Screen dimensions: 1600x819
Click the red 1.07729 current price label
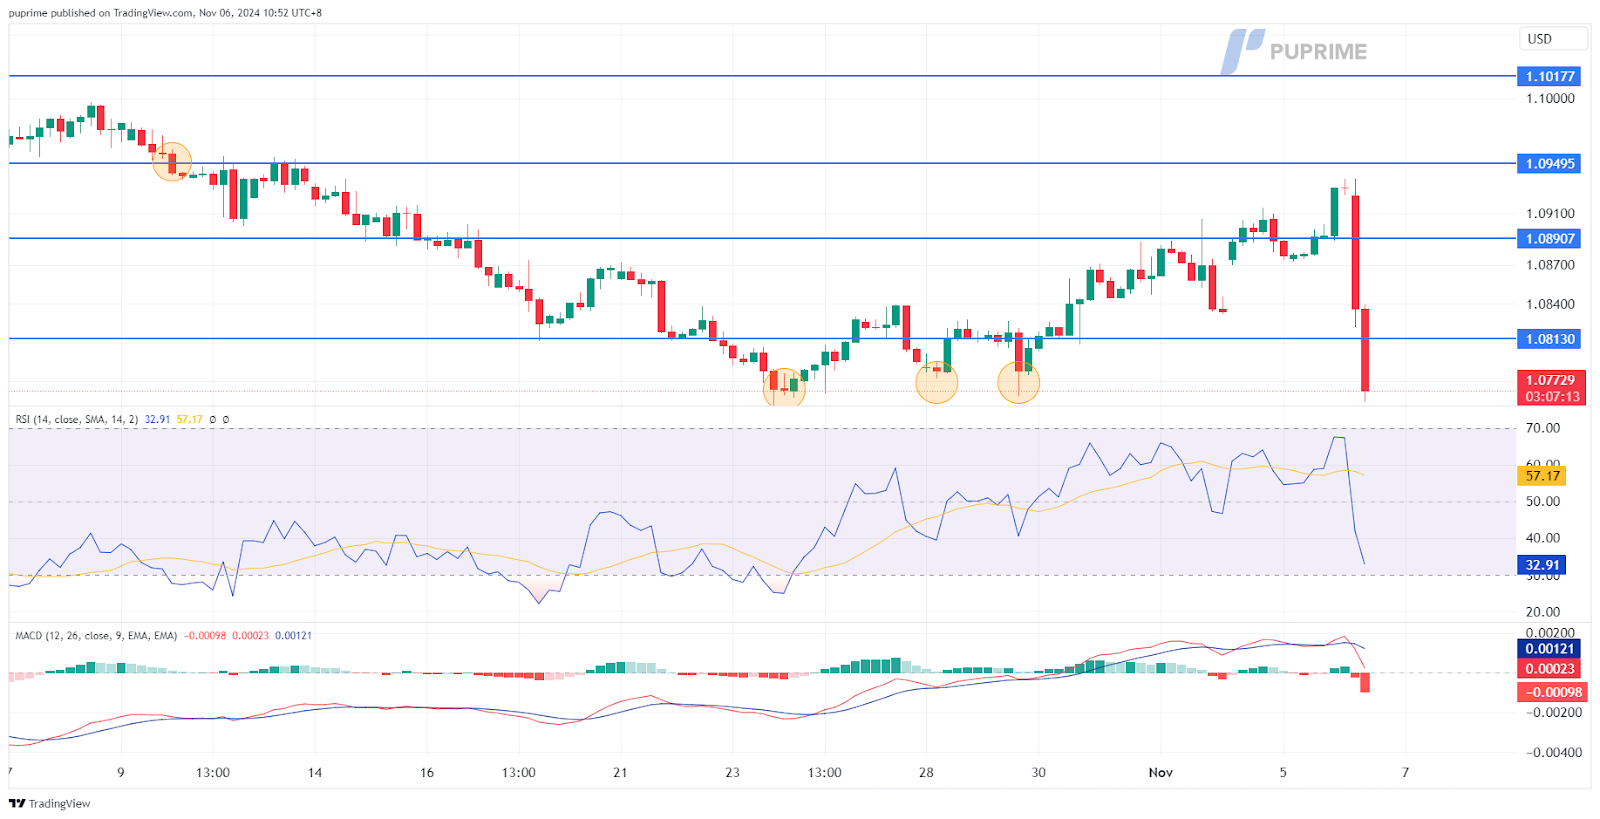(1551, 380)
